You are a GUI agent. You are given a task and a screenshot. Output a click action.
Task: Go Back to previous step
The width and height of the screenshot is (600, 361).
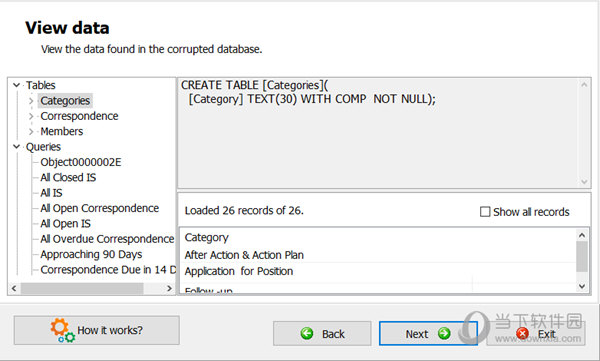(x=322, y=333)
